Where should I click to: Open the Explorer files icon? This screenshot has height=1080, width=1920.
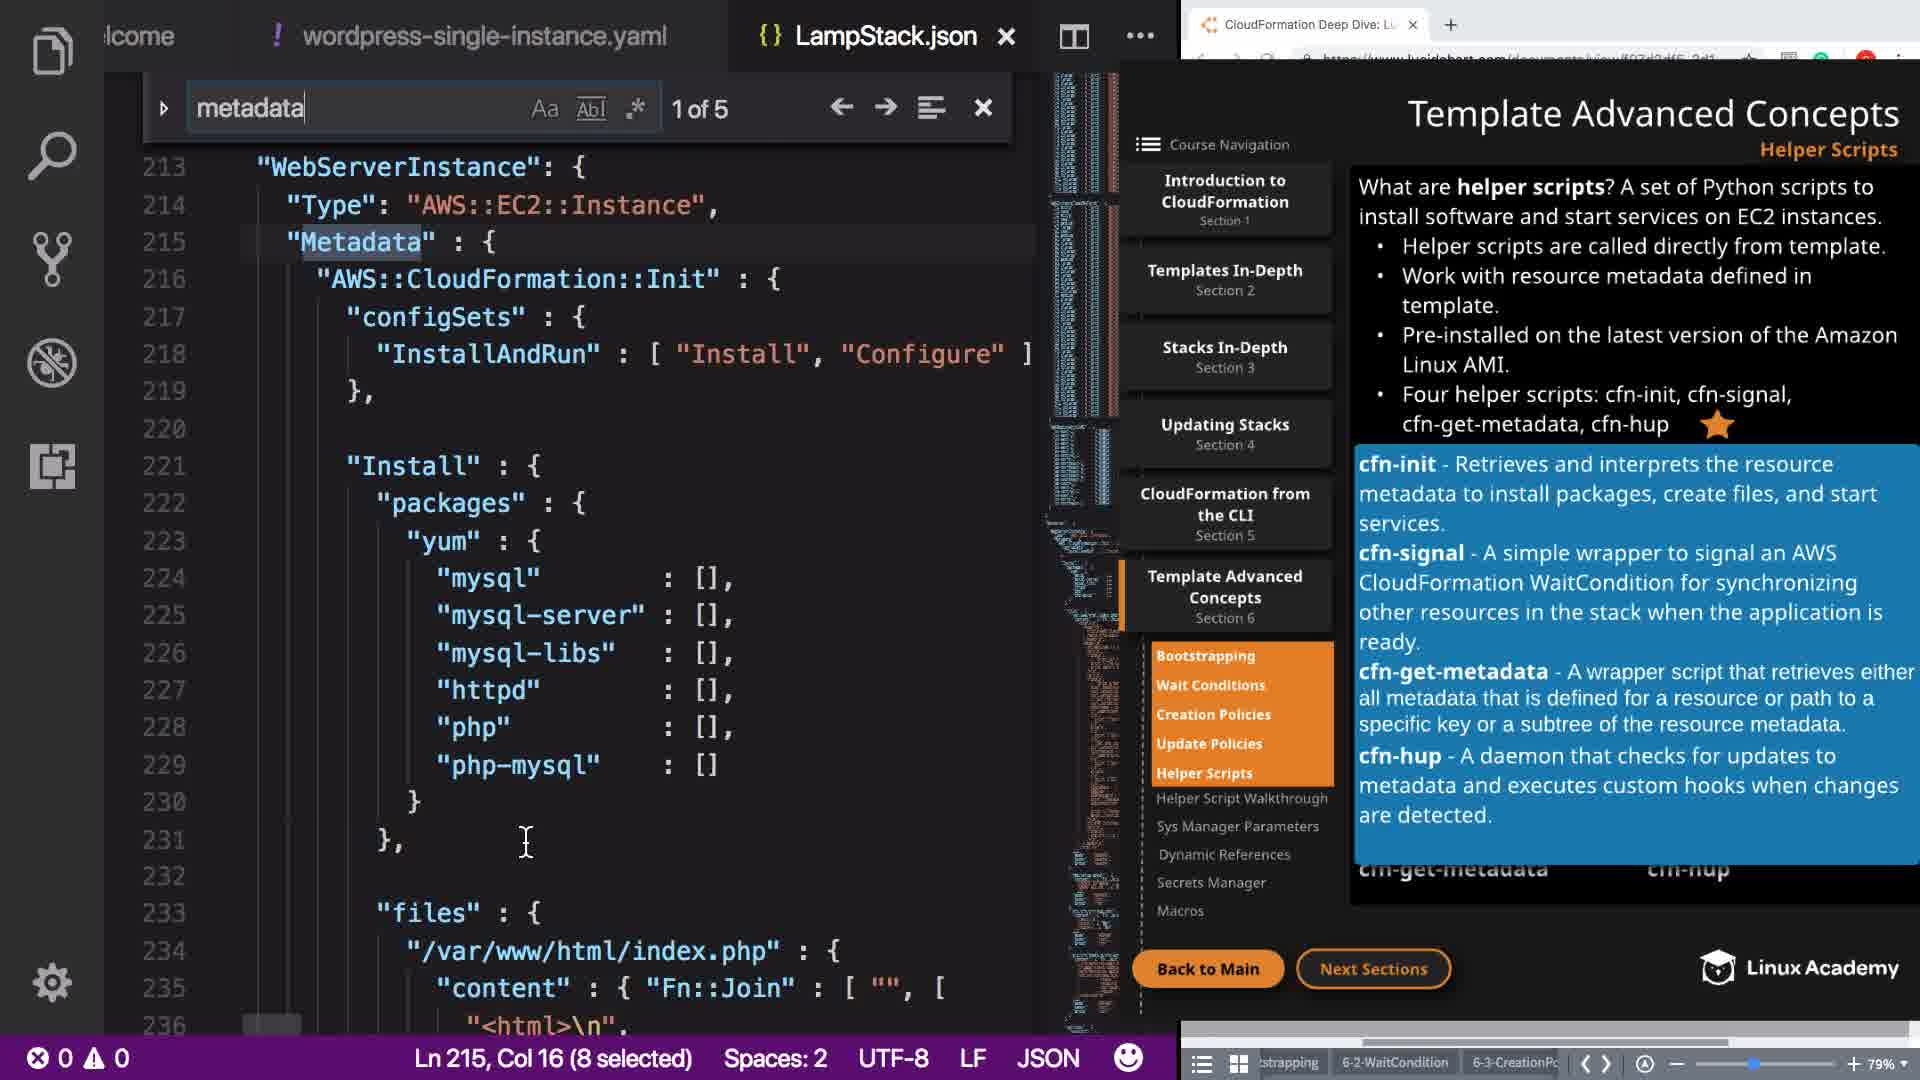(52, 52)
